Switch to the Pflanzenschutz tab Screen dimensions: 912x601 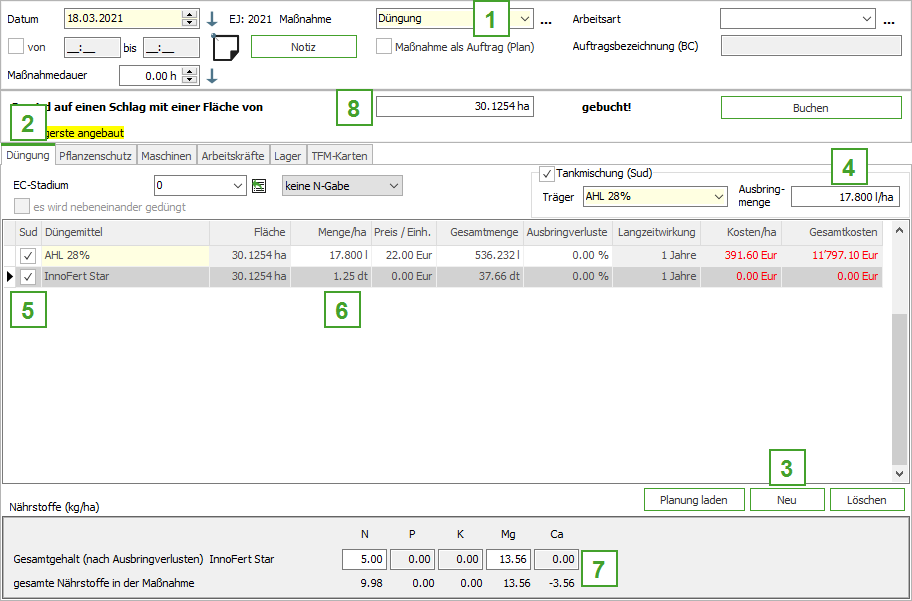point(95,155)
